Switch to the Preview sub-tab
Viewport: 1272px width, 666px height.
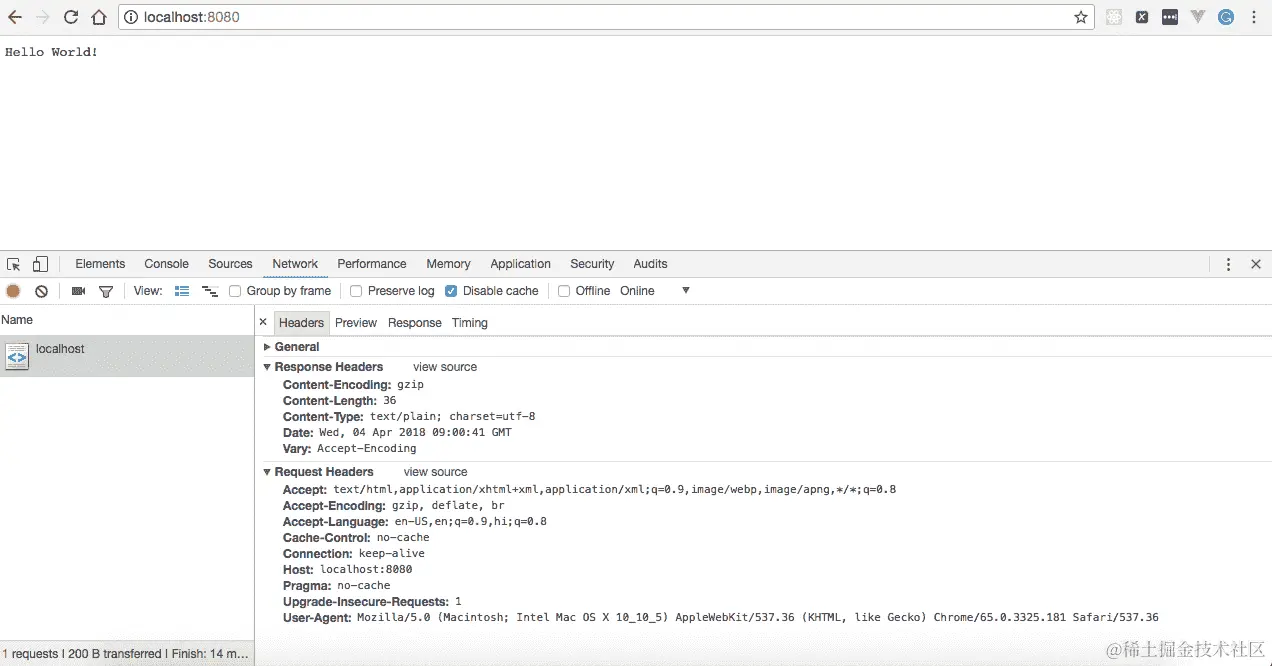pos(356,323)
